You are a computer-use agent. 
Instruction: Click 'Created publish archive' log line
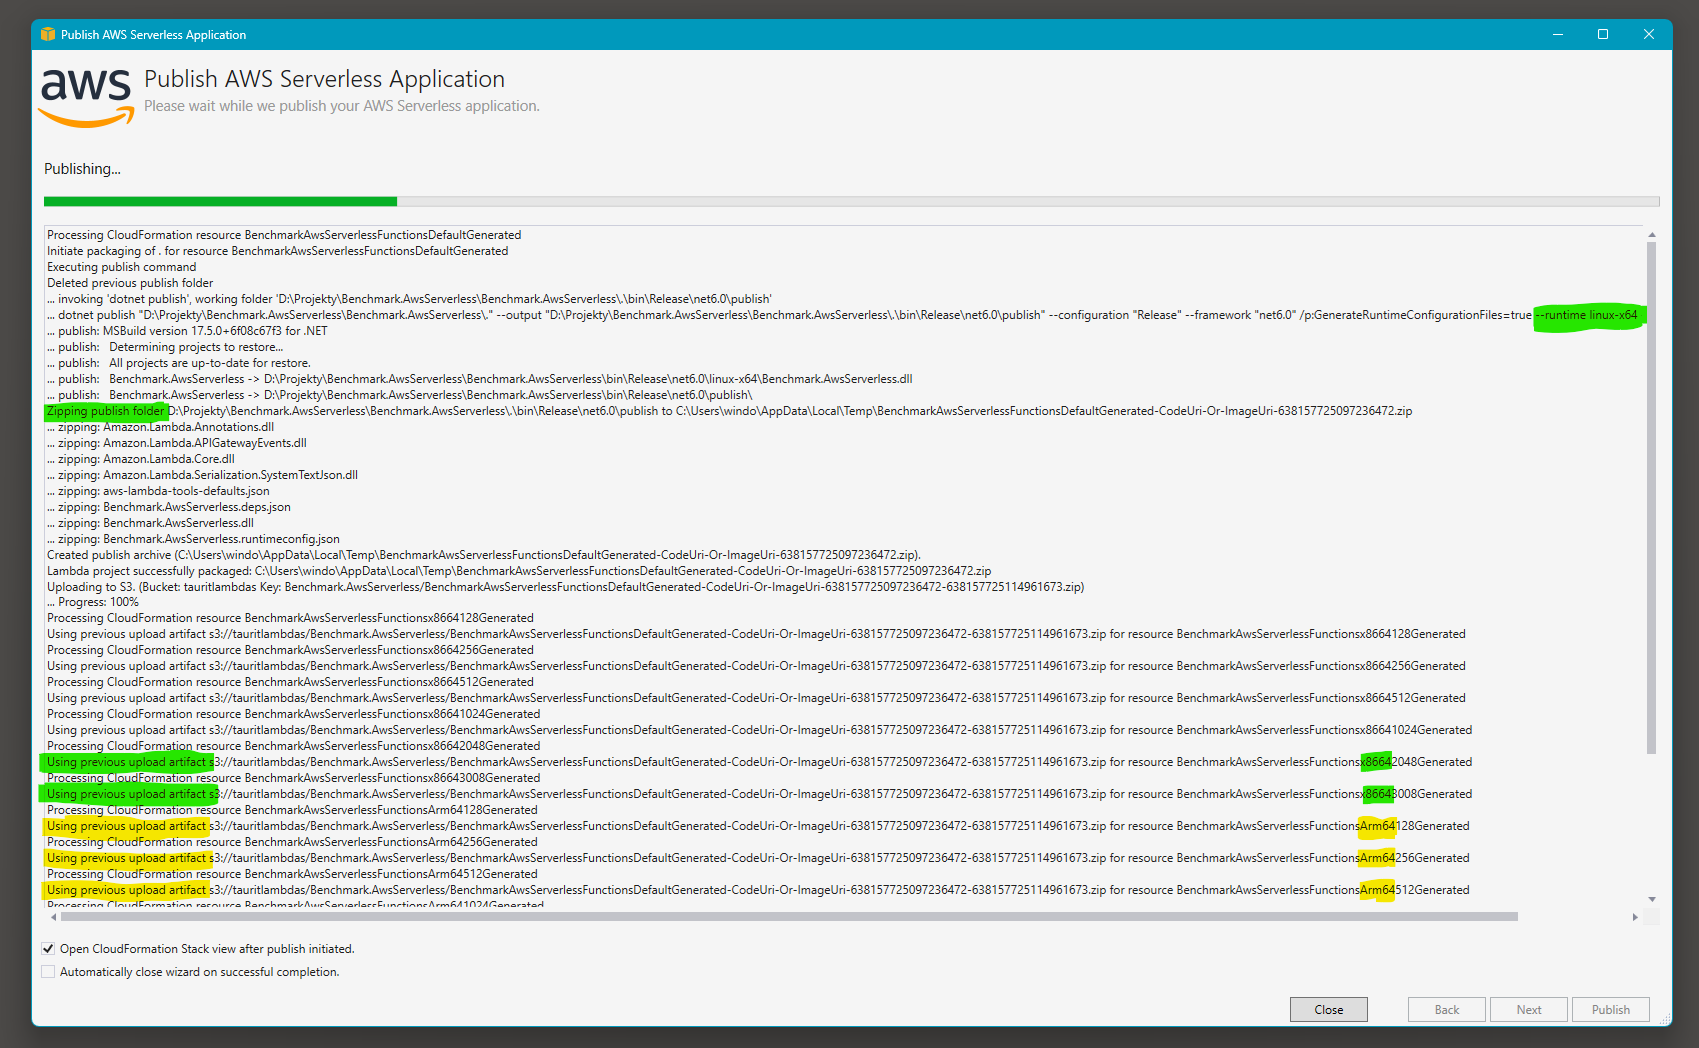point(484,555)
